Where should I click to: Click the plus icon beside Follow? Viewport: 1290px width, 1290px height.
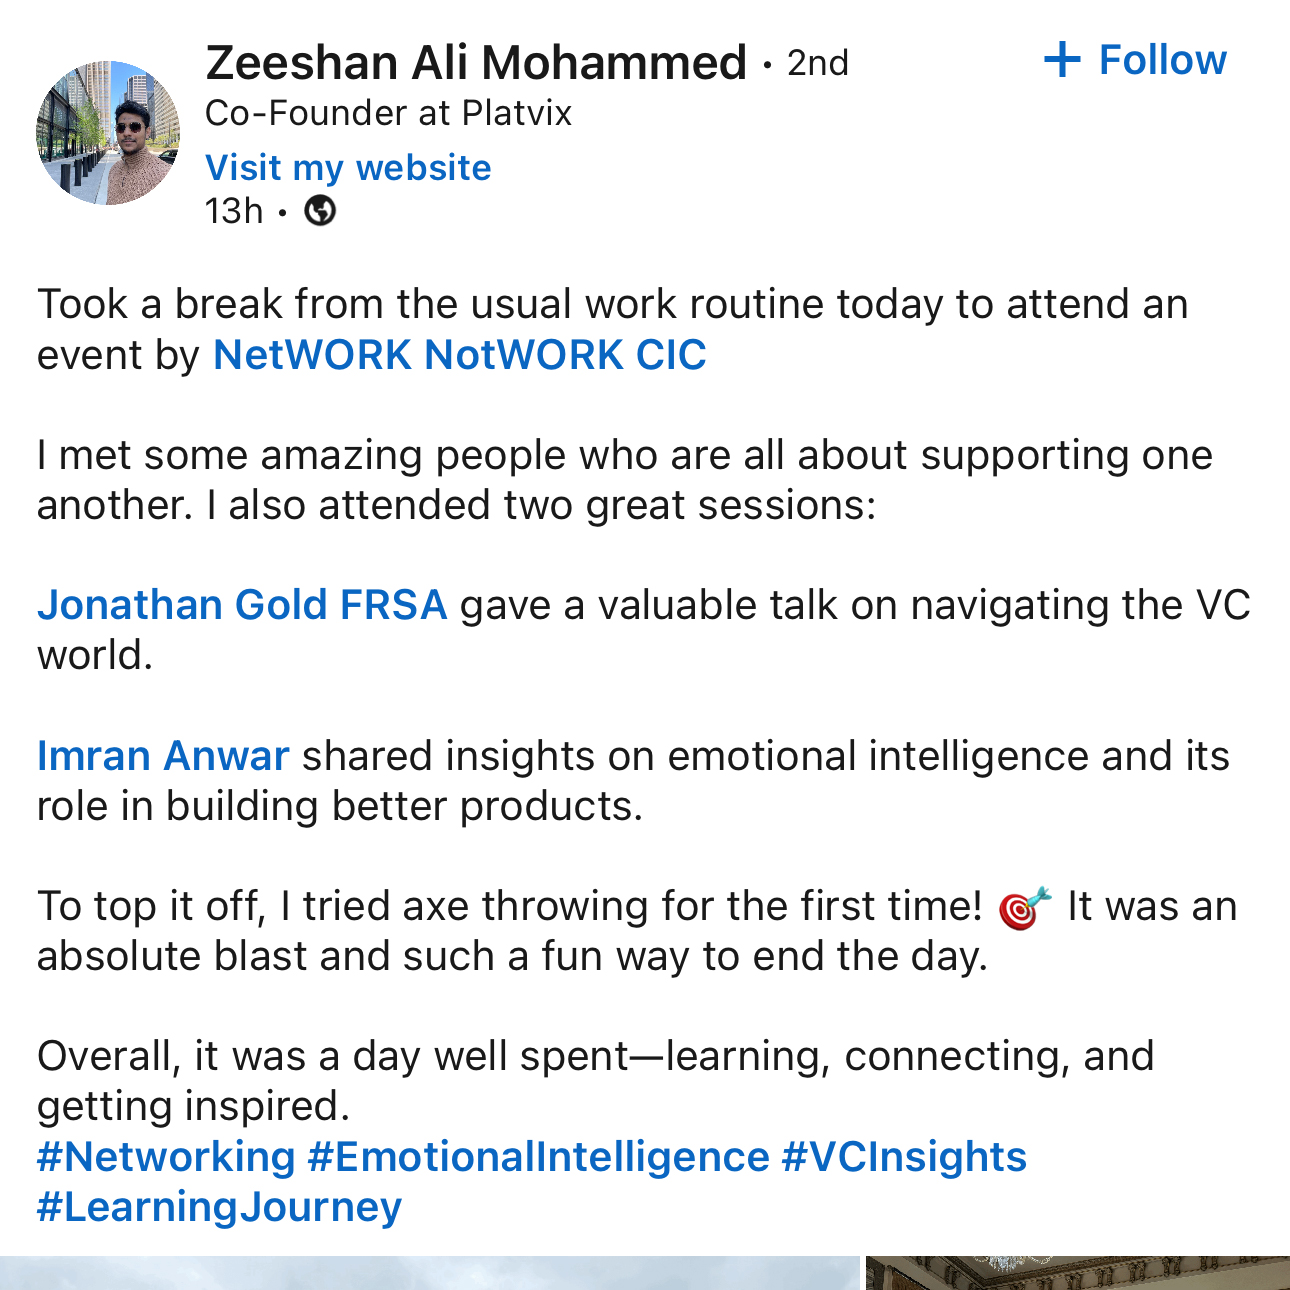pos(1061,60)
